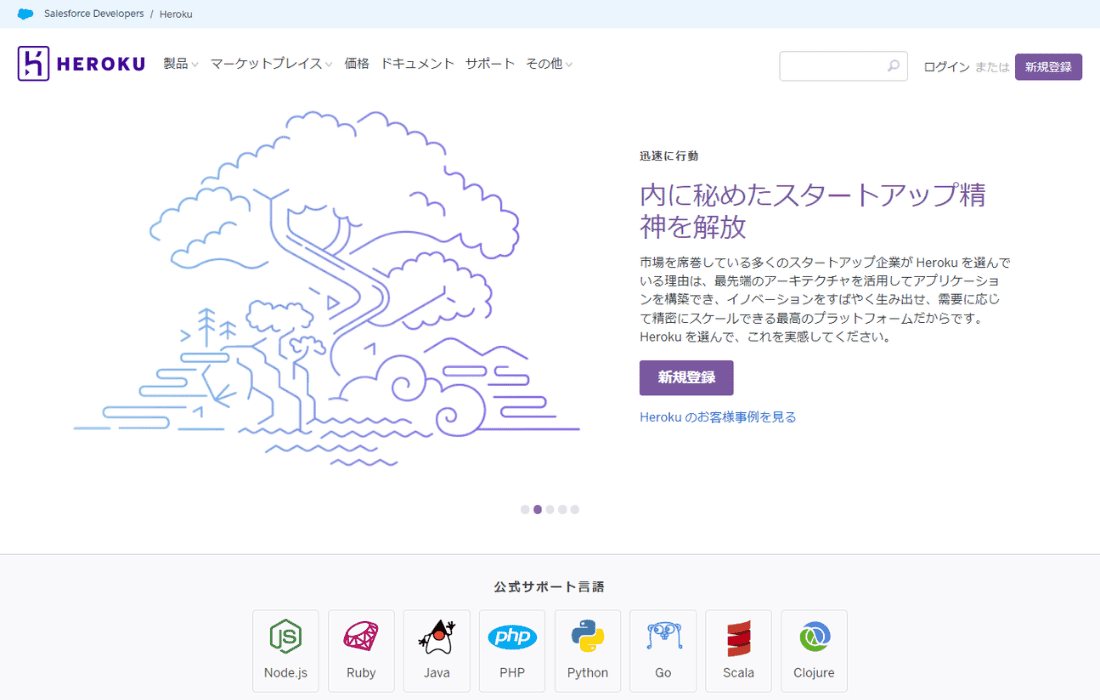This screenshot has width=1100, height=700.
Task: Expand the 製品 dropdown menu
Action: pyautogui.click(x=181, y=64)
